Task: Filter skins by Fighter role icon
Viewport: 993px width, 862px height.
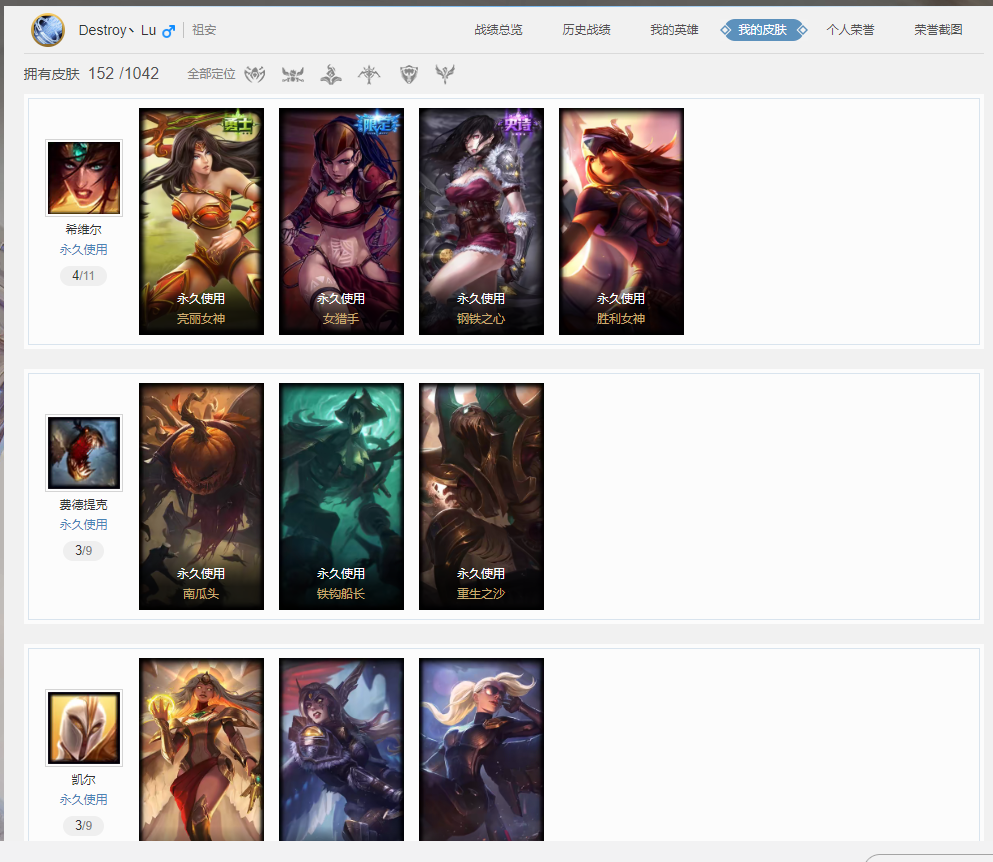Action: 293,74
